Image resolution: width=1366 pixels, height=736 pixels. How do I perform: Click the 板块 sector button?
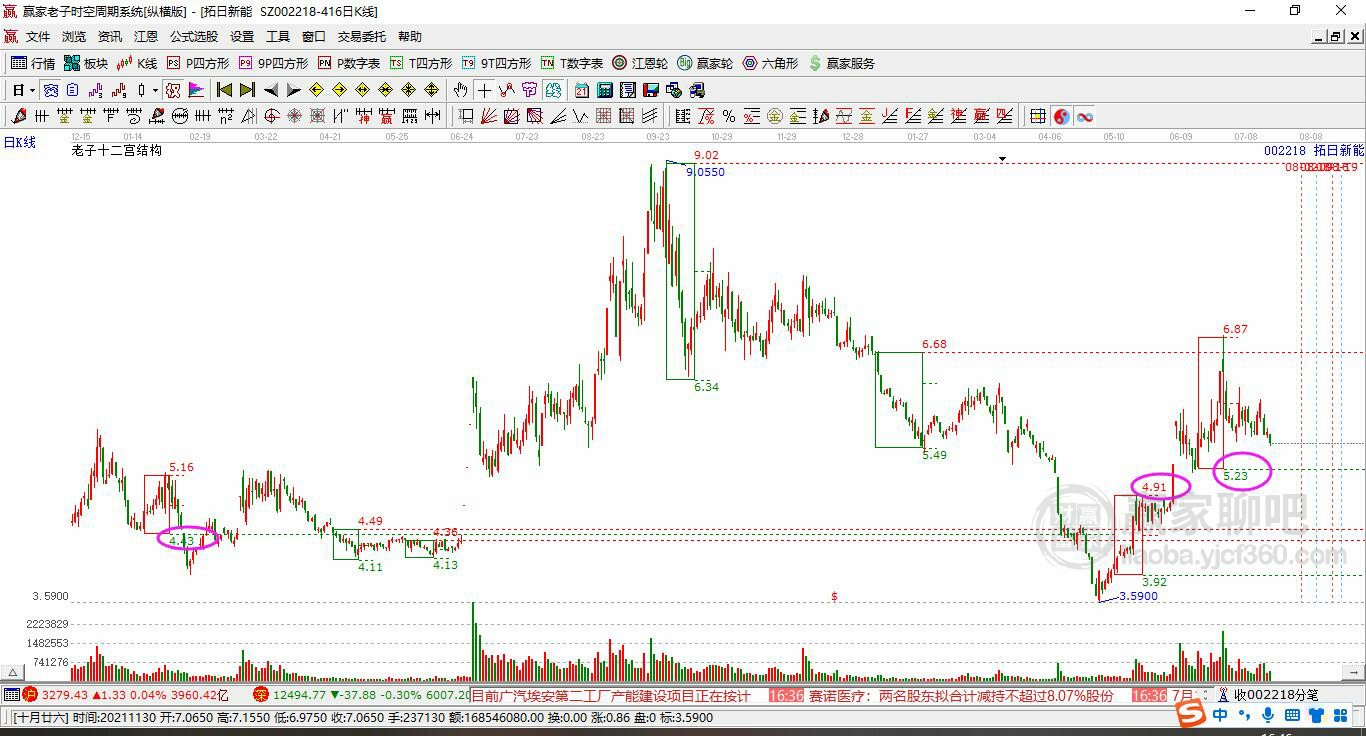coord(86,63)
